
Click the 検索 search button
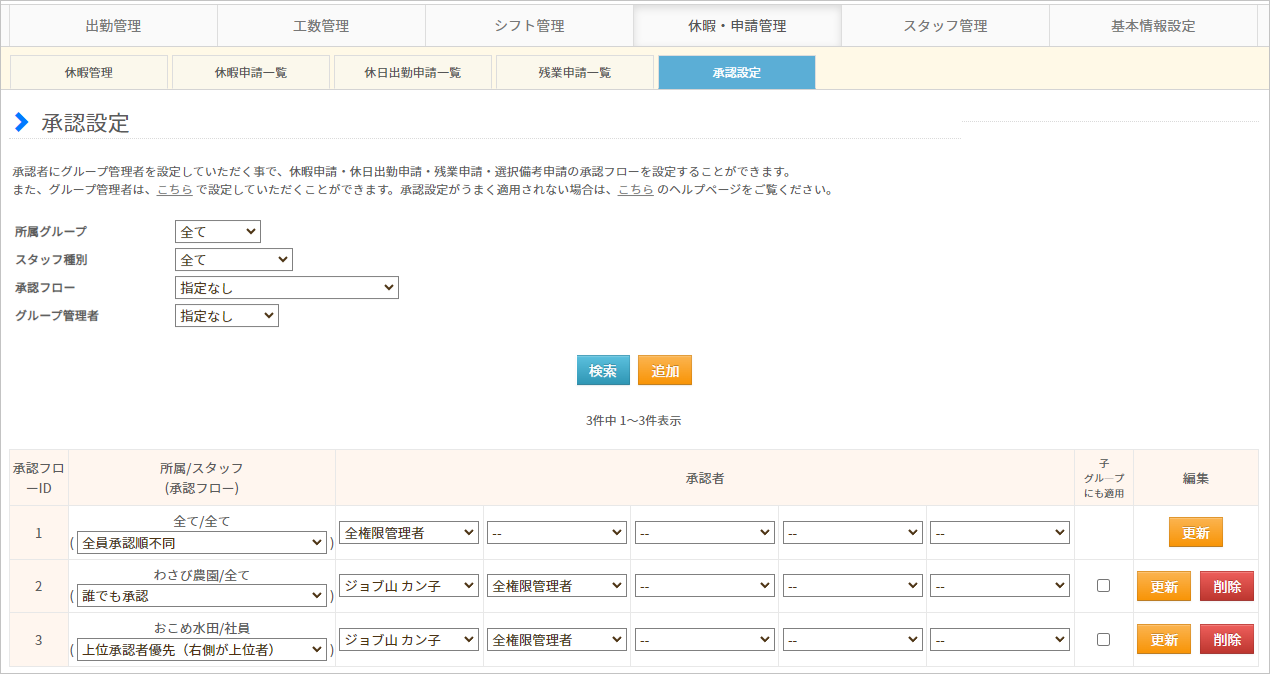pos(603,370)
